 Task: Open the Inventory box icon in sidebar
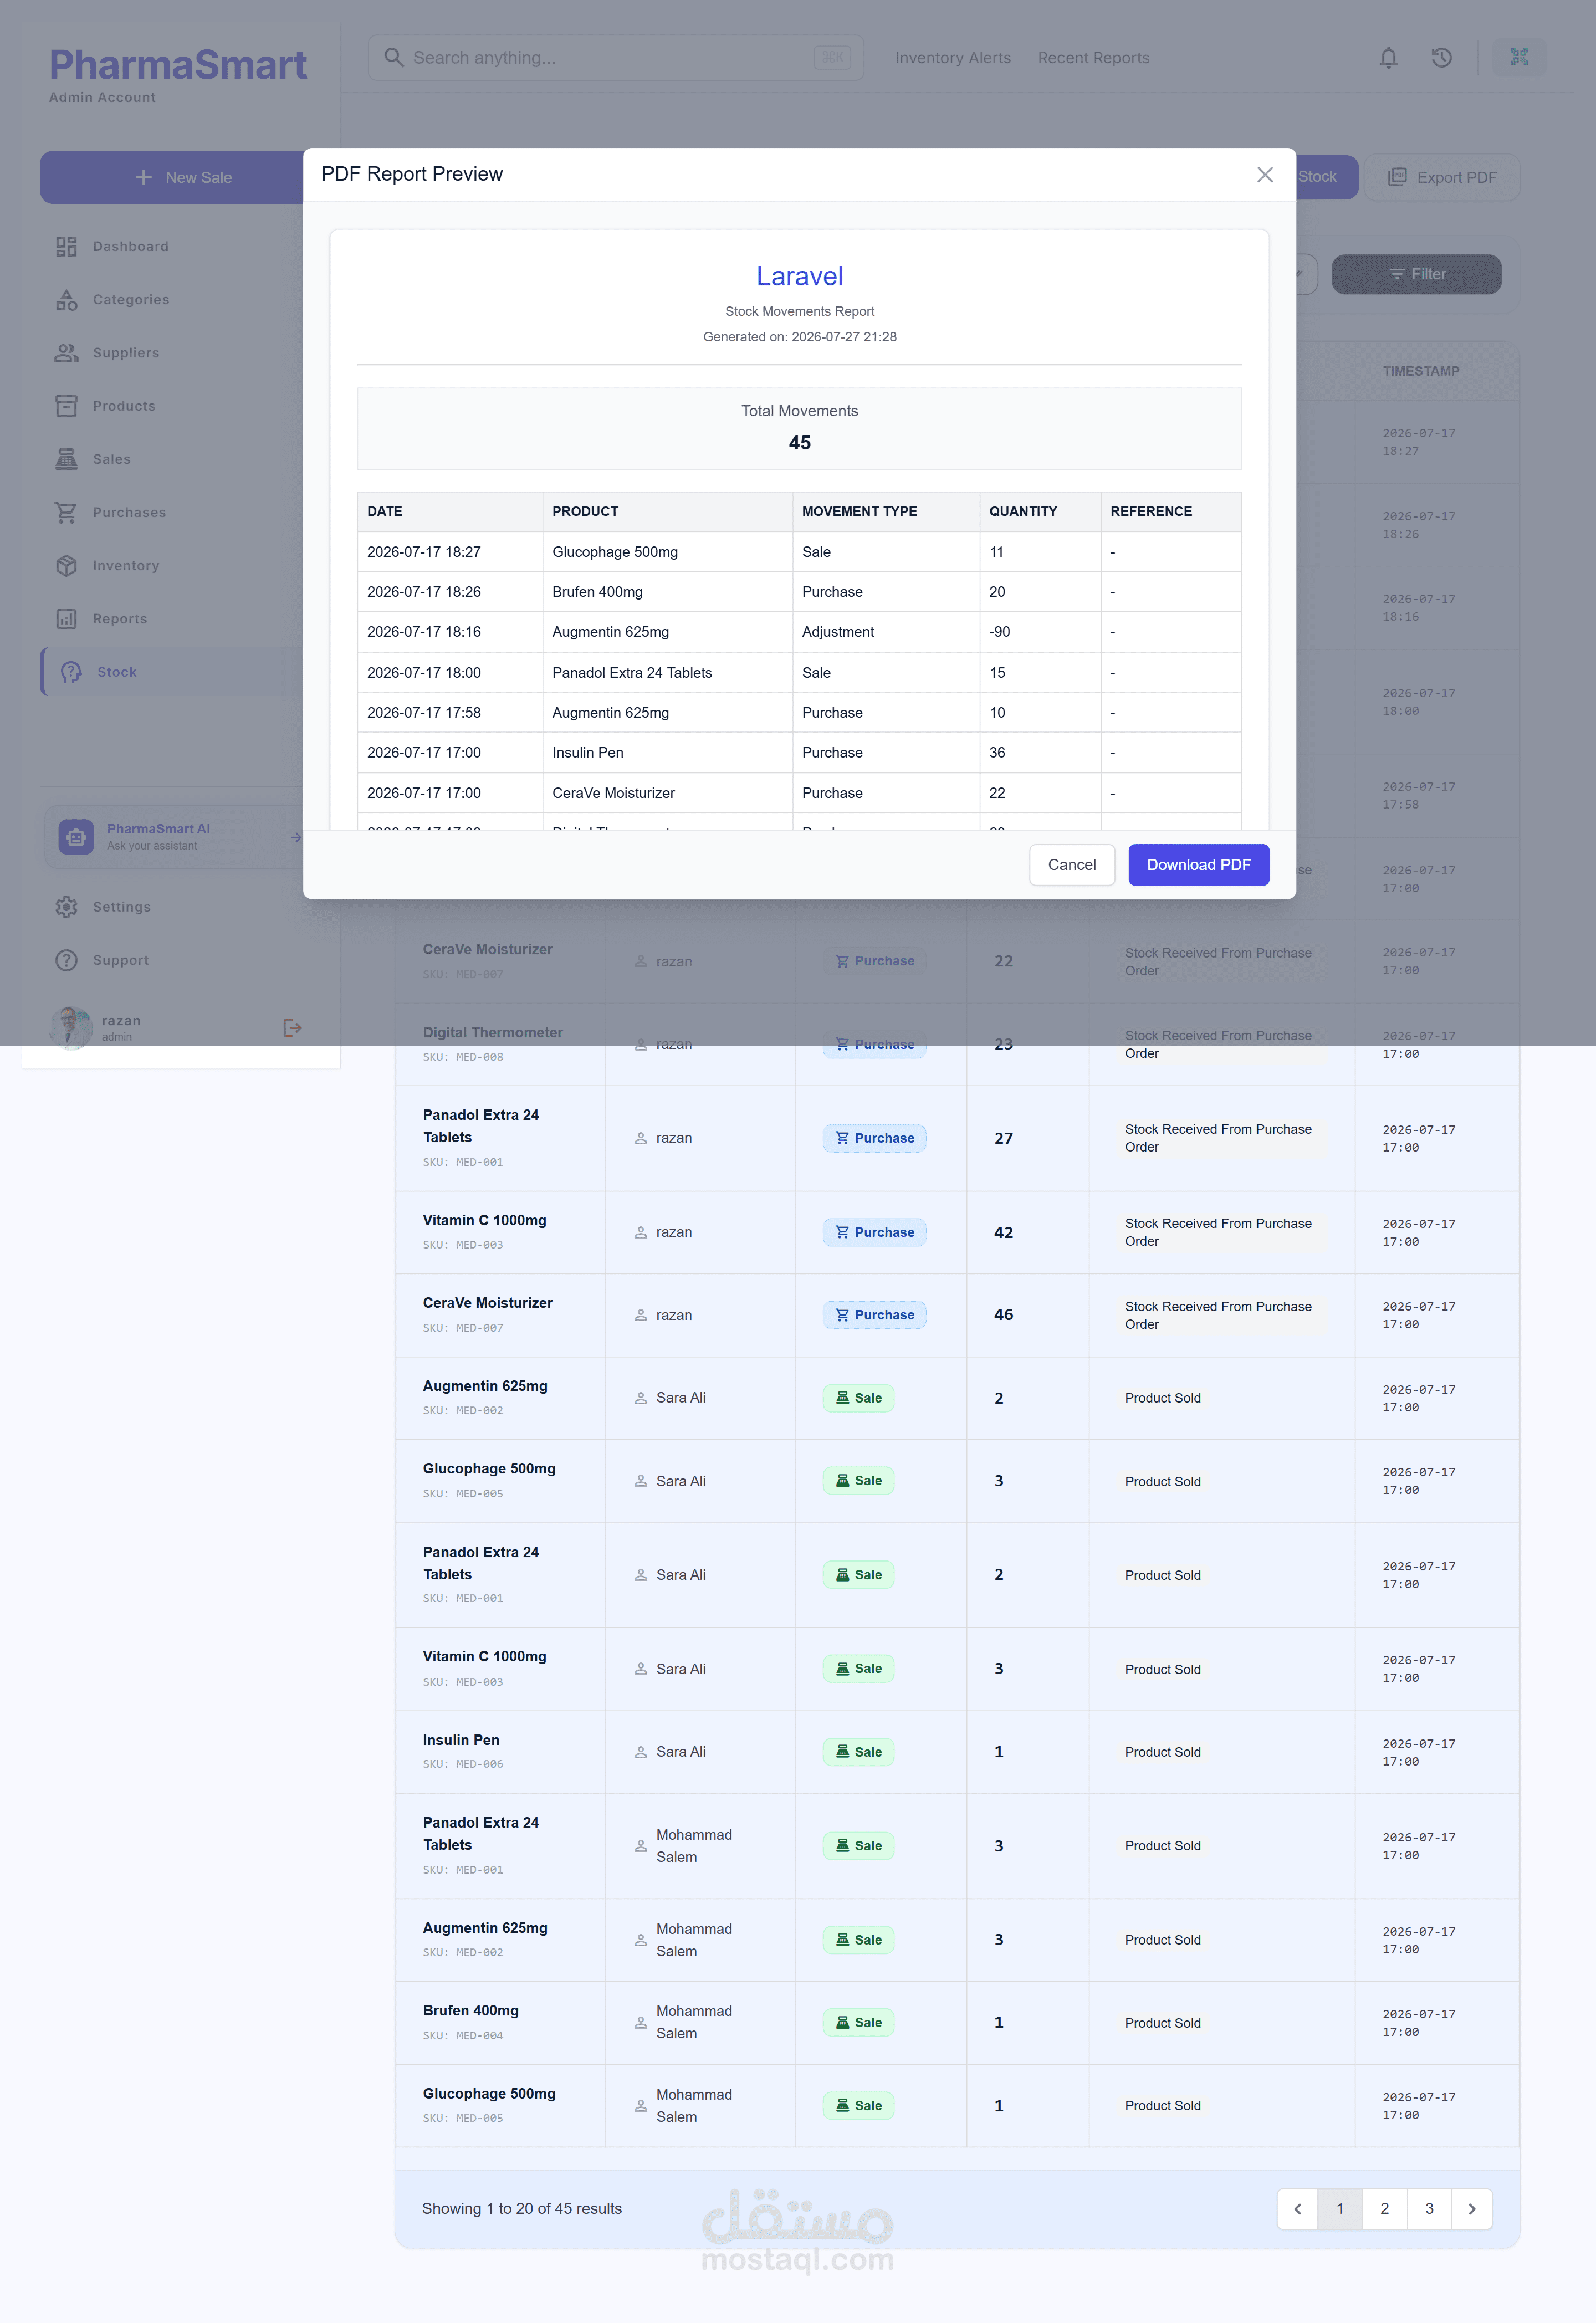point(66,566)
